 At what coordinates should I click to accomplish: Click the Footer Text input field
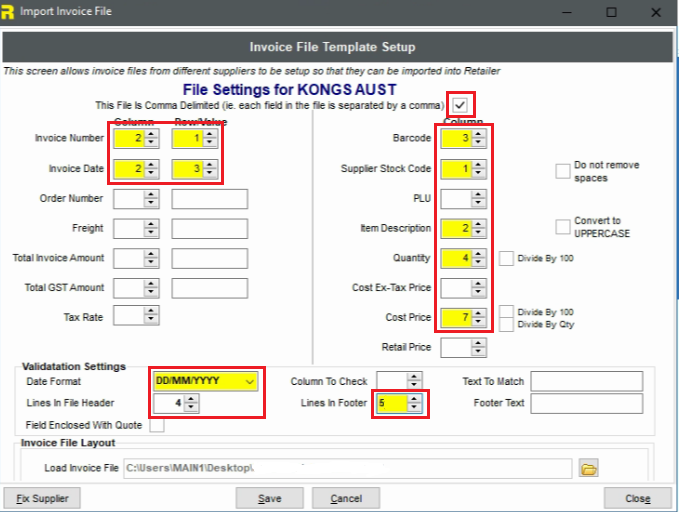coord(586,404)
